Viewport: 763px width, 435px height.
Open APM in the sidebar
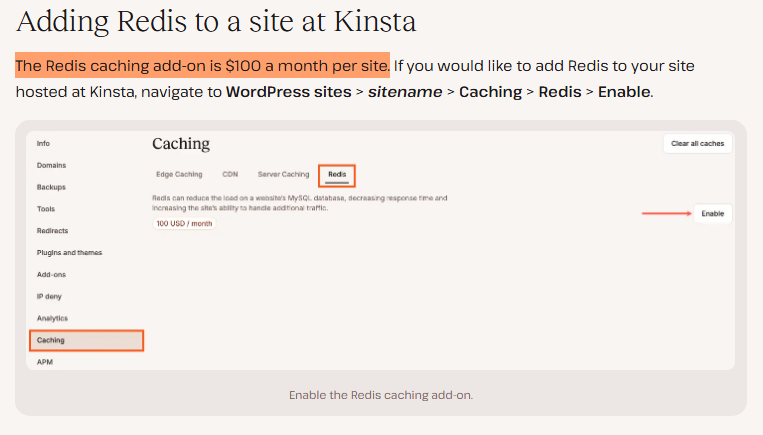pyautogui.click(x=45, y=362)
